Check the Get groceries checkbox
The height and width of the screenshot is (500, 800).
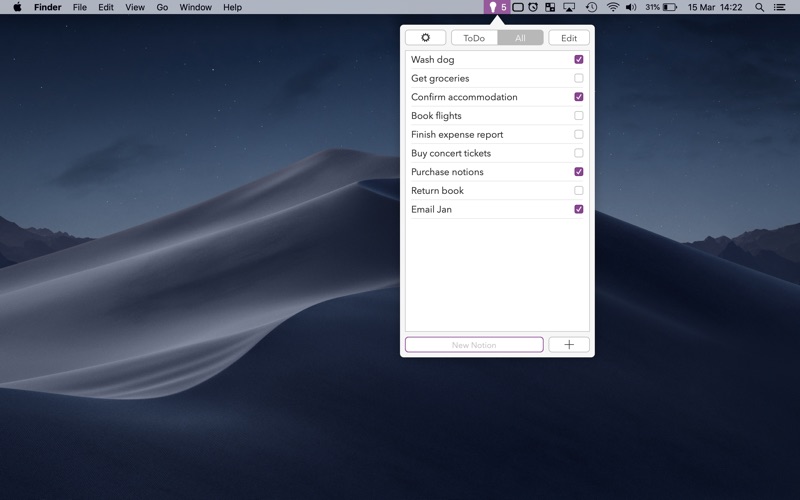(579, 78)
